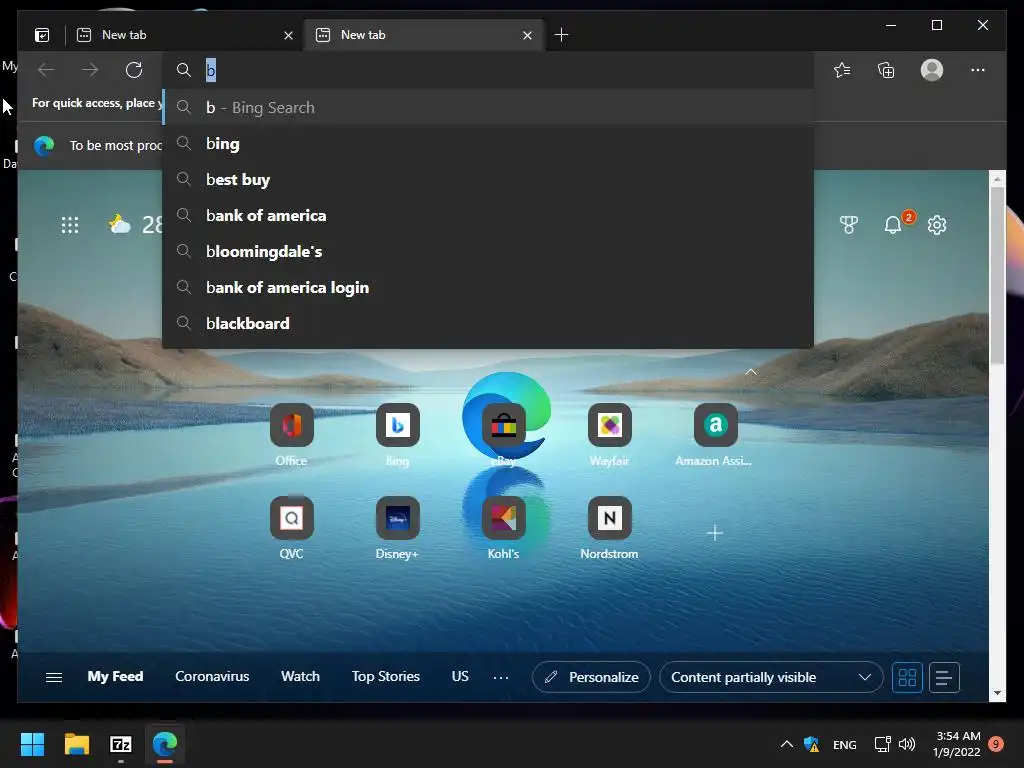Open the Top Stories feed tab

[385, 677]
